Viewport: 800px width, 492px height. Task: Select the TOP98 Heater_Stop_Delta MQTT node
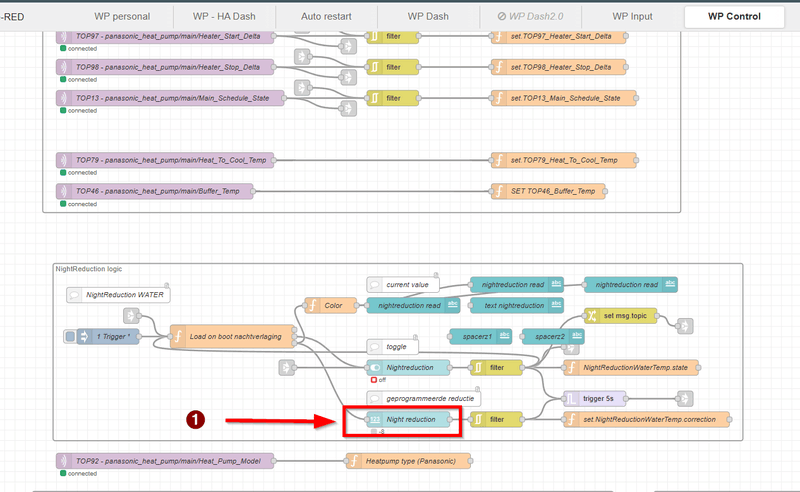pos(165,67)
